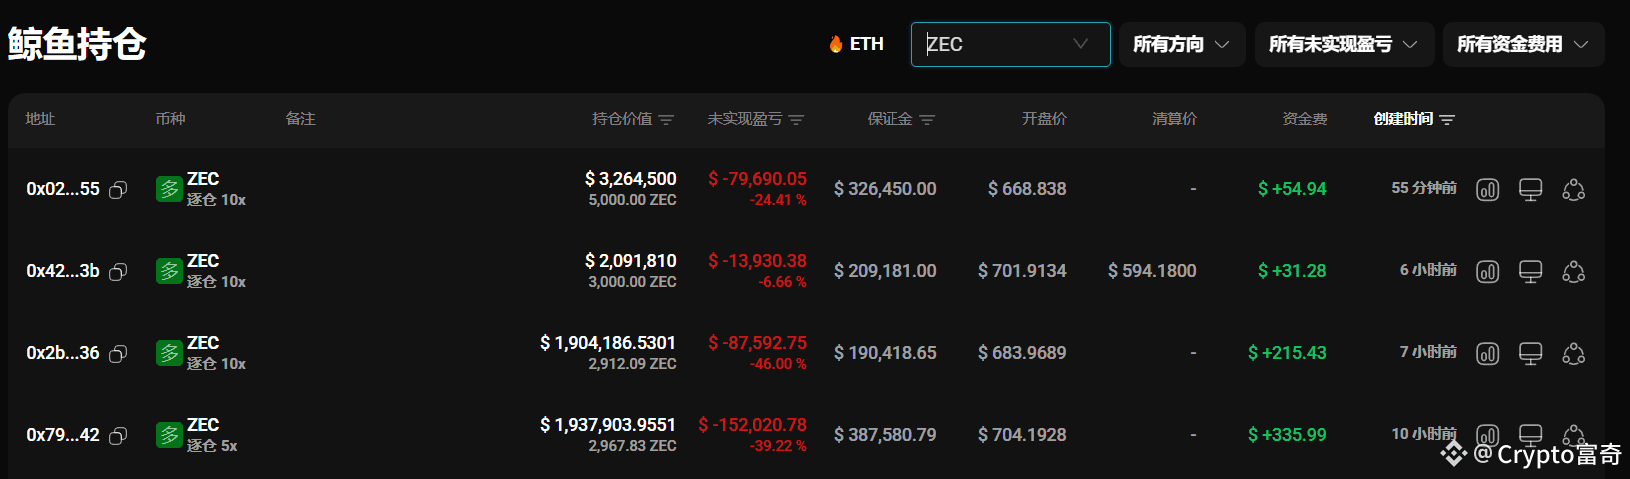Open monitor icon for the 0x42...3b row
Viewport: 1630px width, 479px height.
[1530, 272]
